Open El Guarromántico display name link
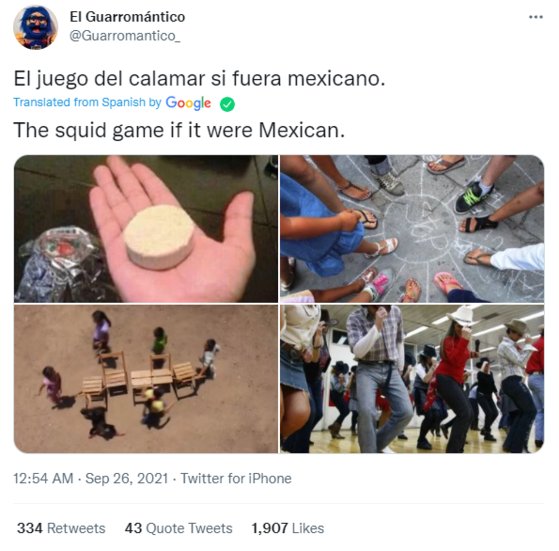Screen dimensions: 559x551 click(127, 17)
